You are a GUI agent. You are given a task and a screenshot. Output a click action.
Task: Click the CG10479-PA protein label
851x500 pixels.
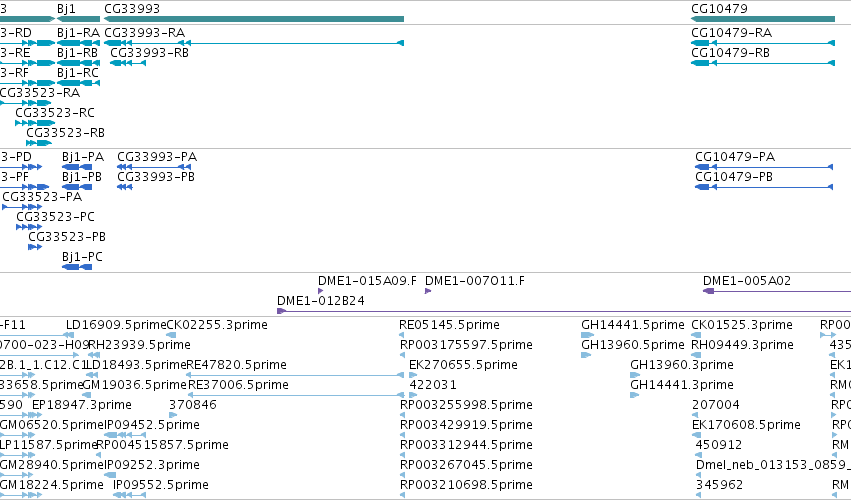tap(735, 157)
